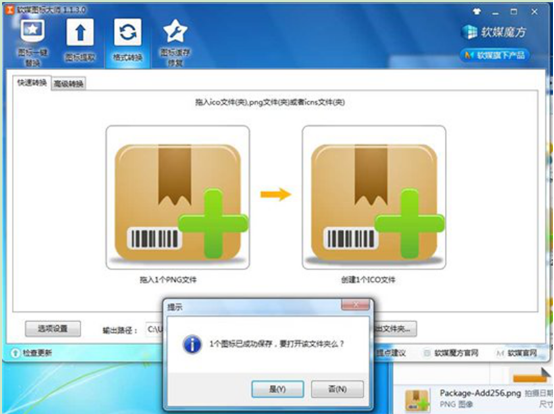Screen dimensions: 554x414
Task: Click the skin (shirt) icon in title bar
Action: [477, 11]
